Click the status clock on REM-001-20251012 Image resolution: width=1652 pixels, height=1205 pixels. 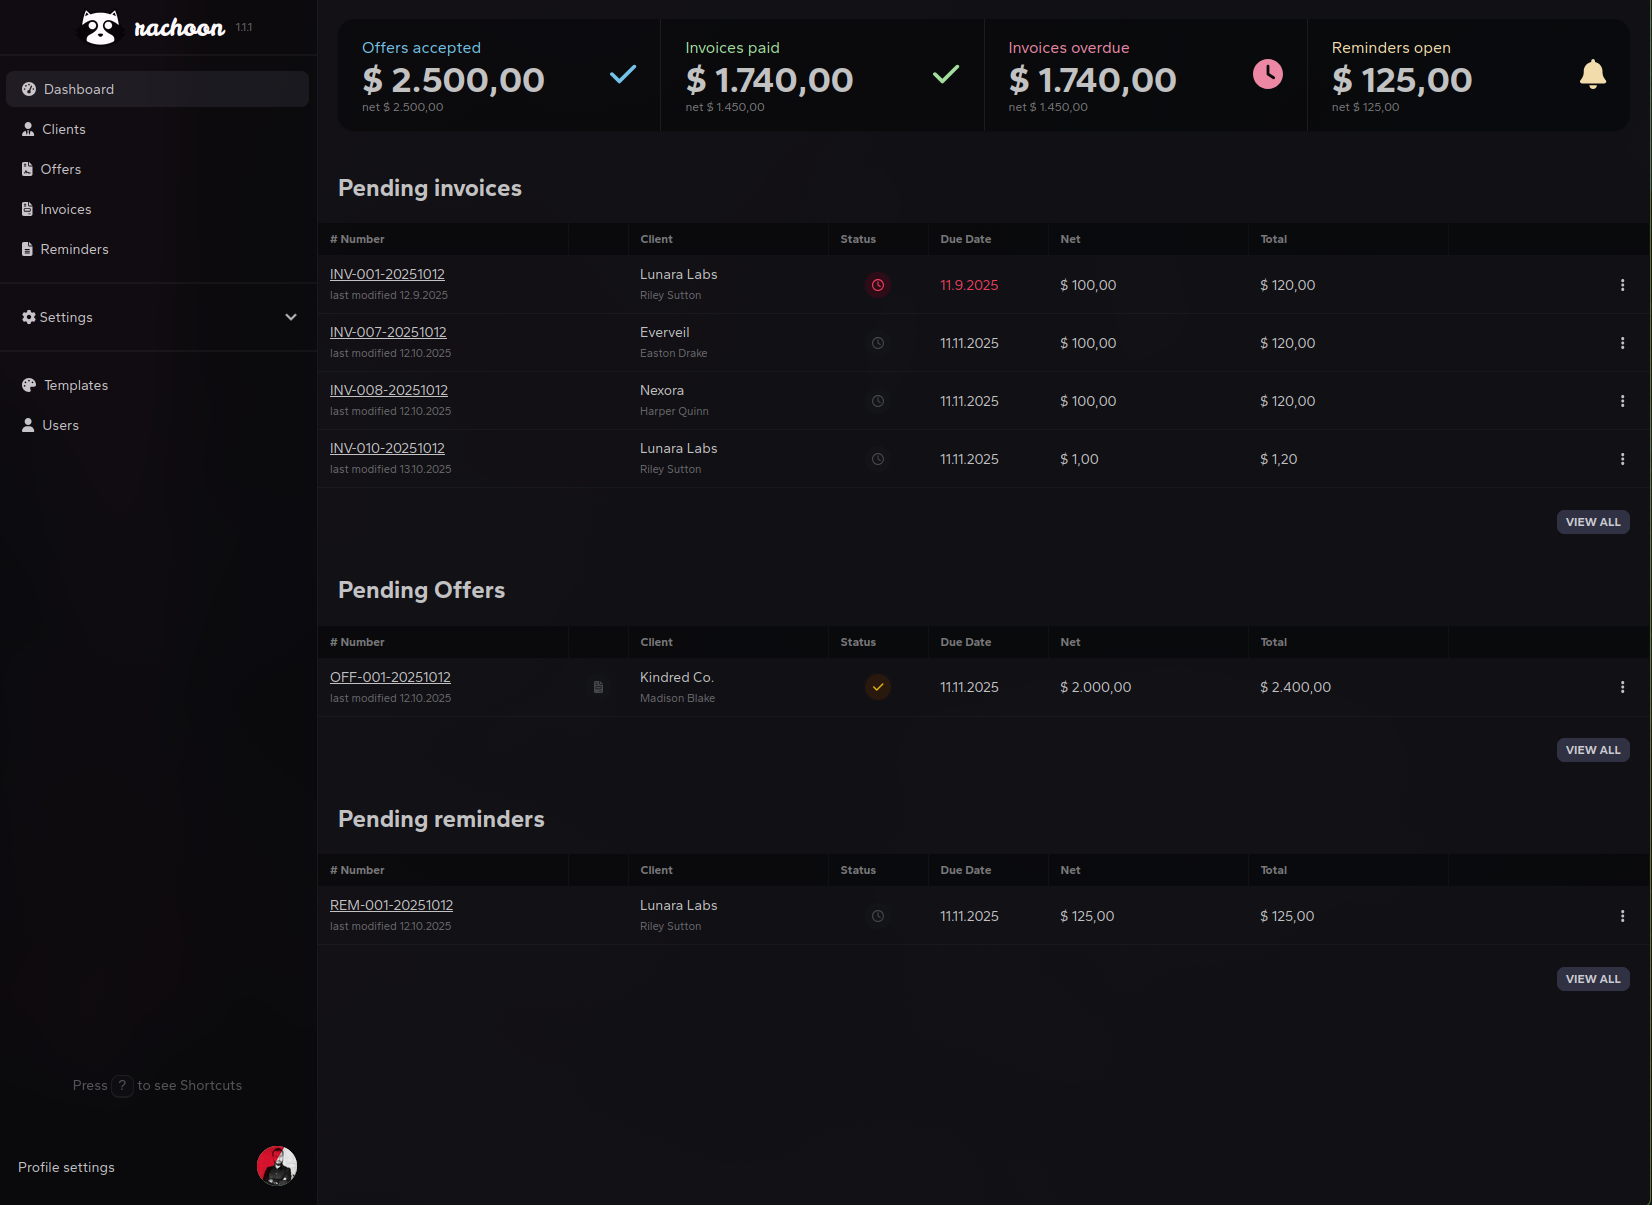[x=878, y=915]
